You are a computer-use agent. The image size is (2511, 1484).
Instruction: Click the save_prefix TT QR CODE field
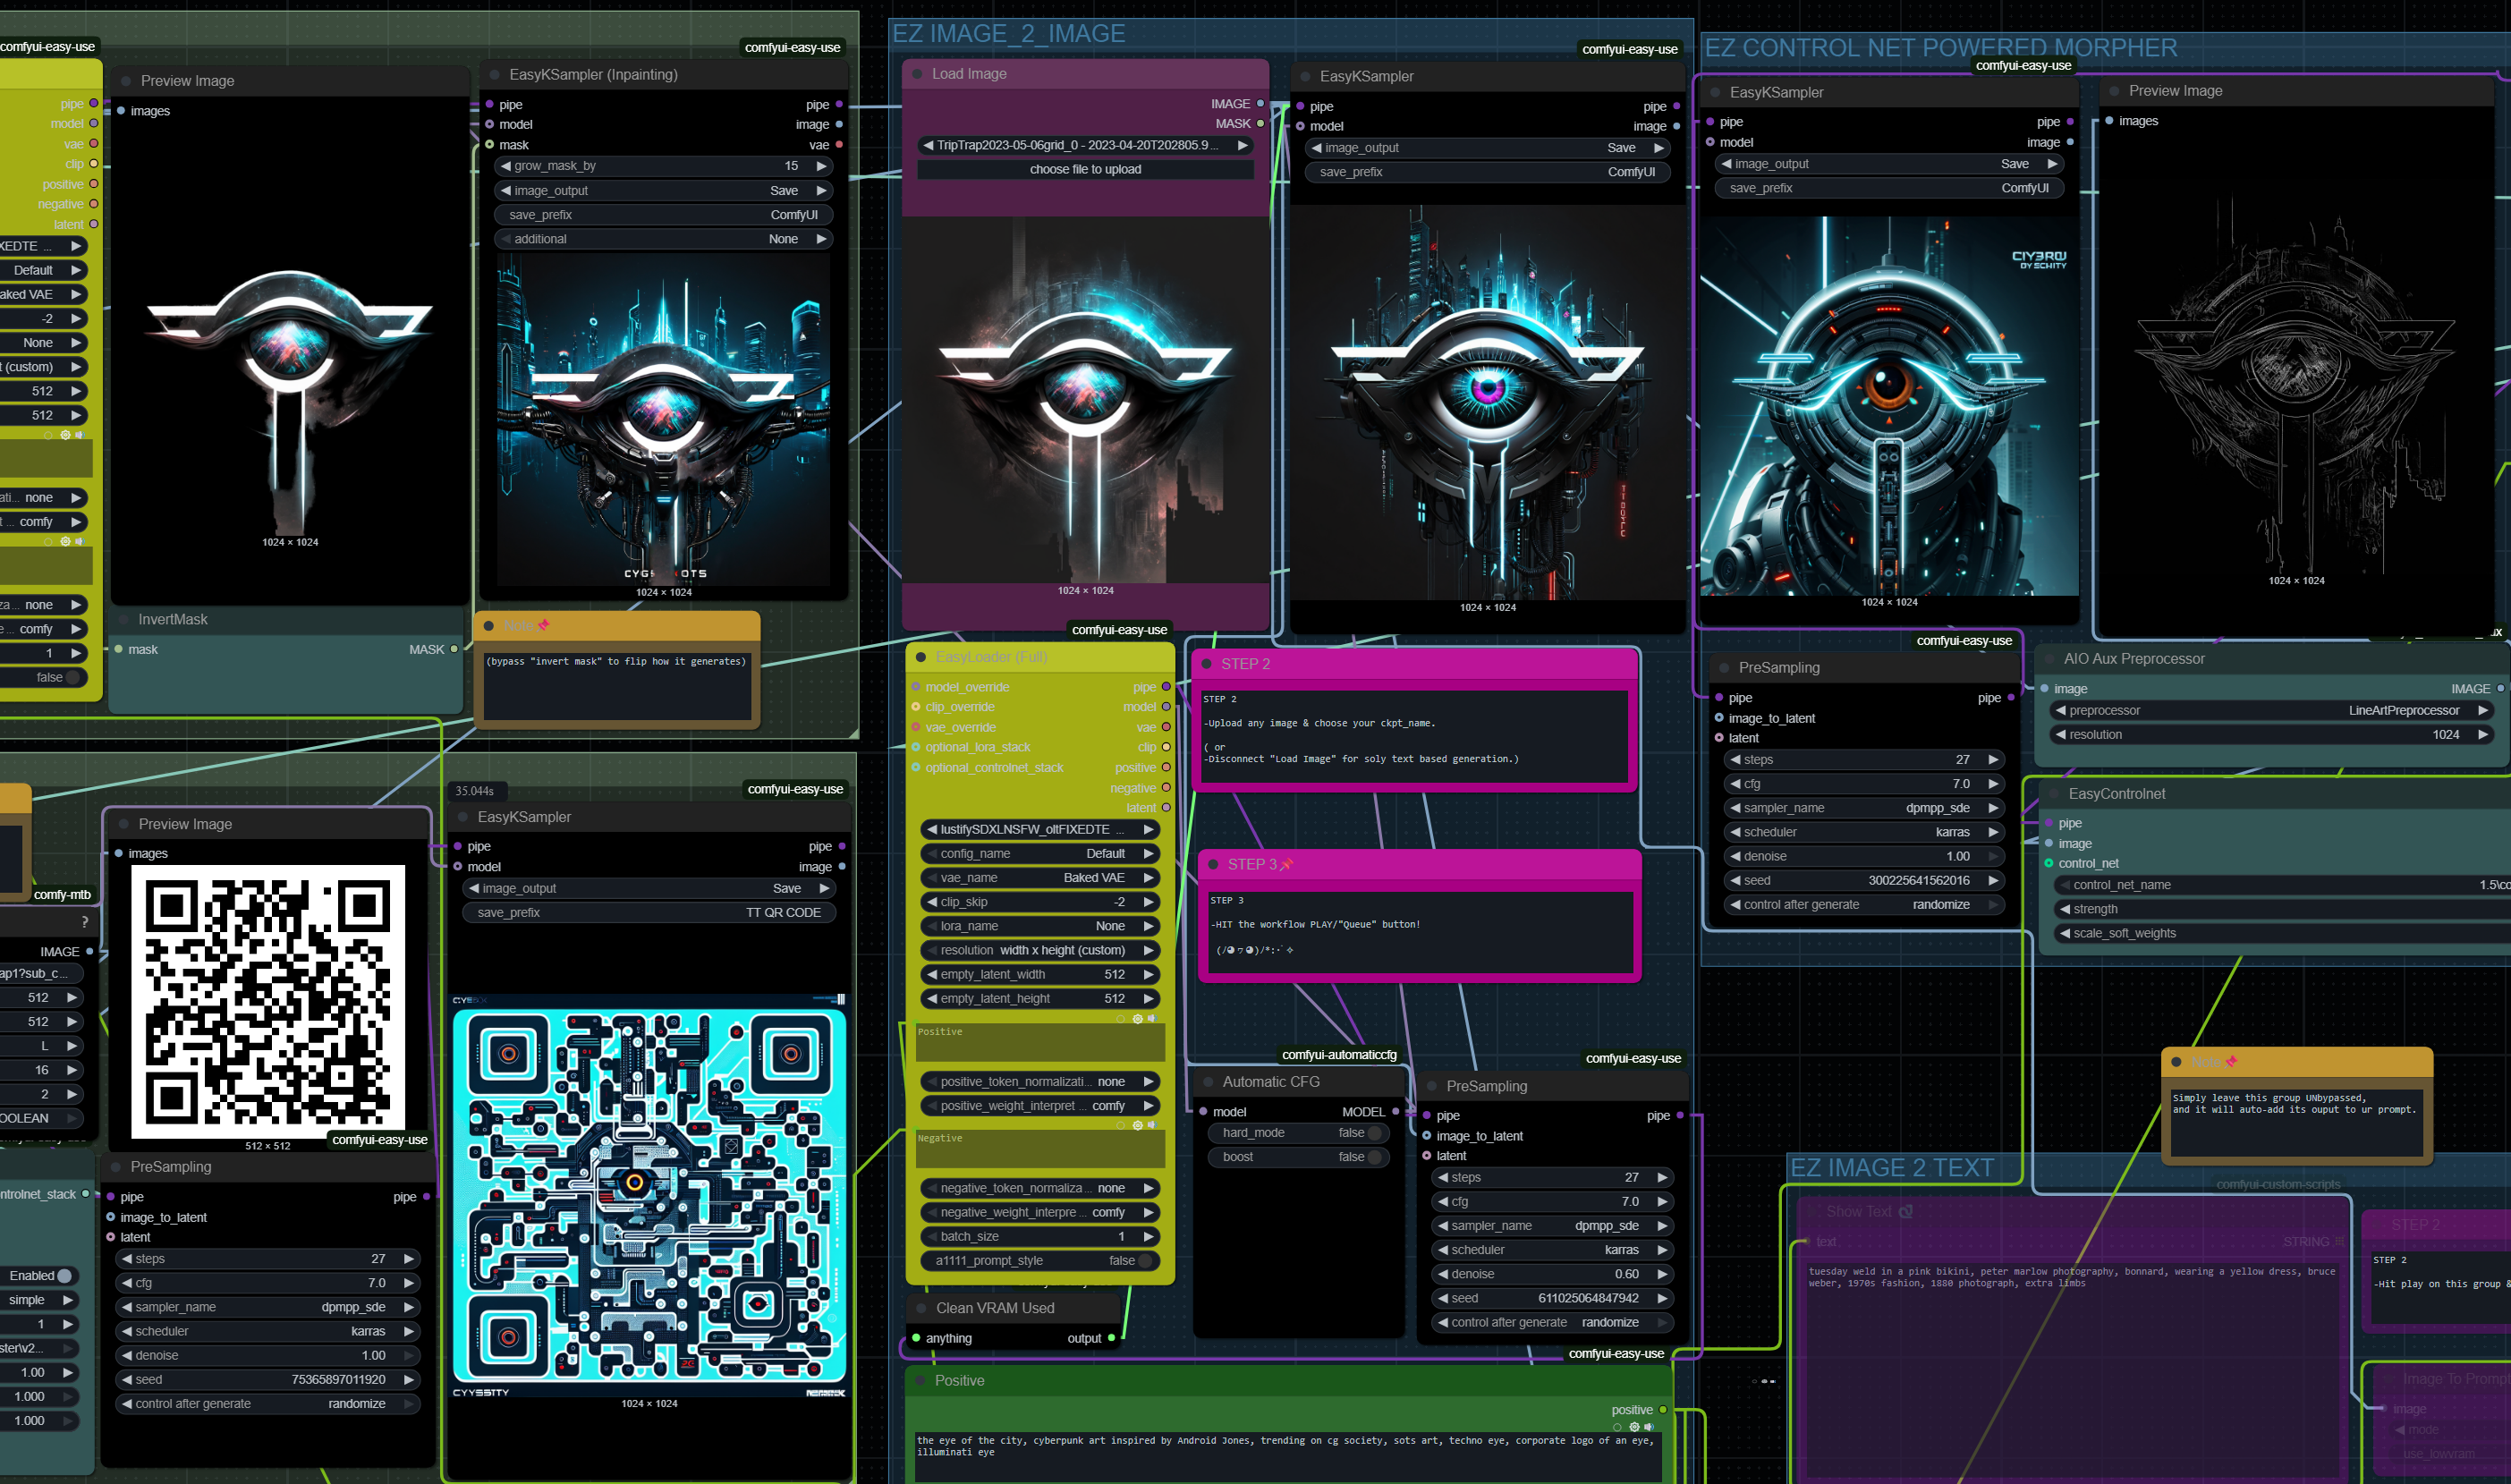[649, 913]
